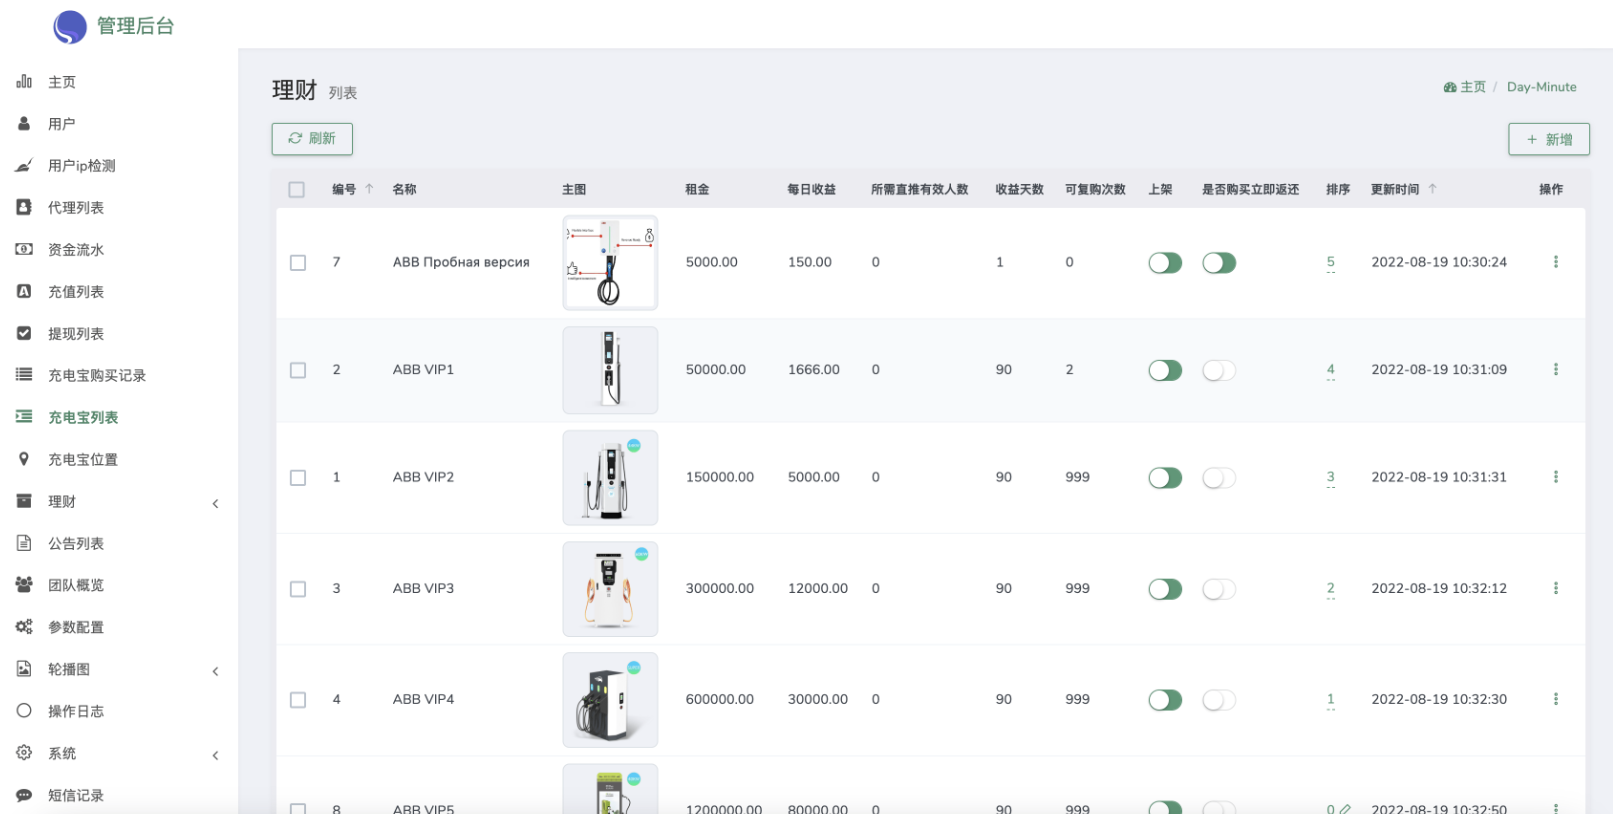
Task: Sort by 更新时间 column arrow
Action: click(x=1432, y=188)
